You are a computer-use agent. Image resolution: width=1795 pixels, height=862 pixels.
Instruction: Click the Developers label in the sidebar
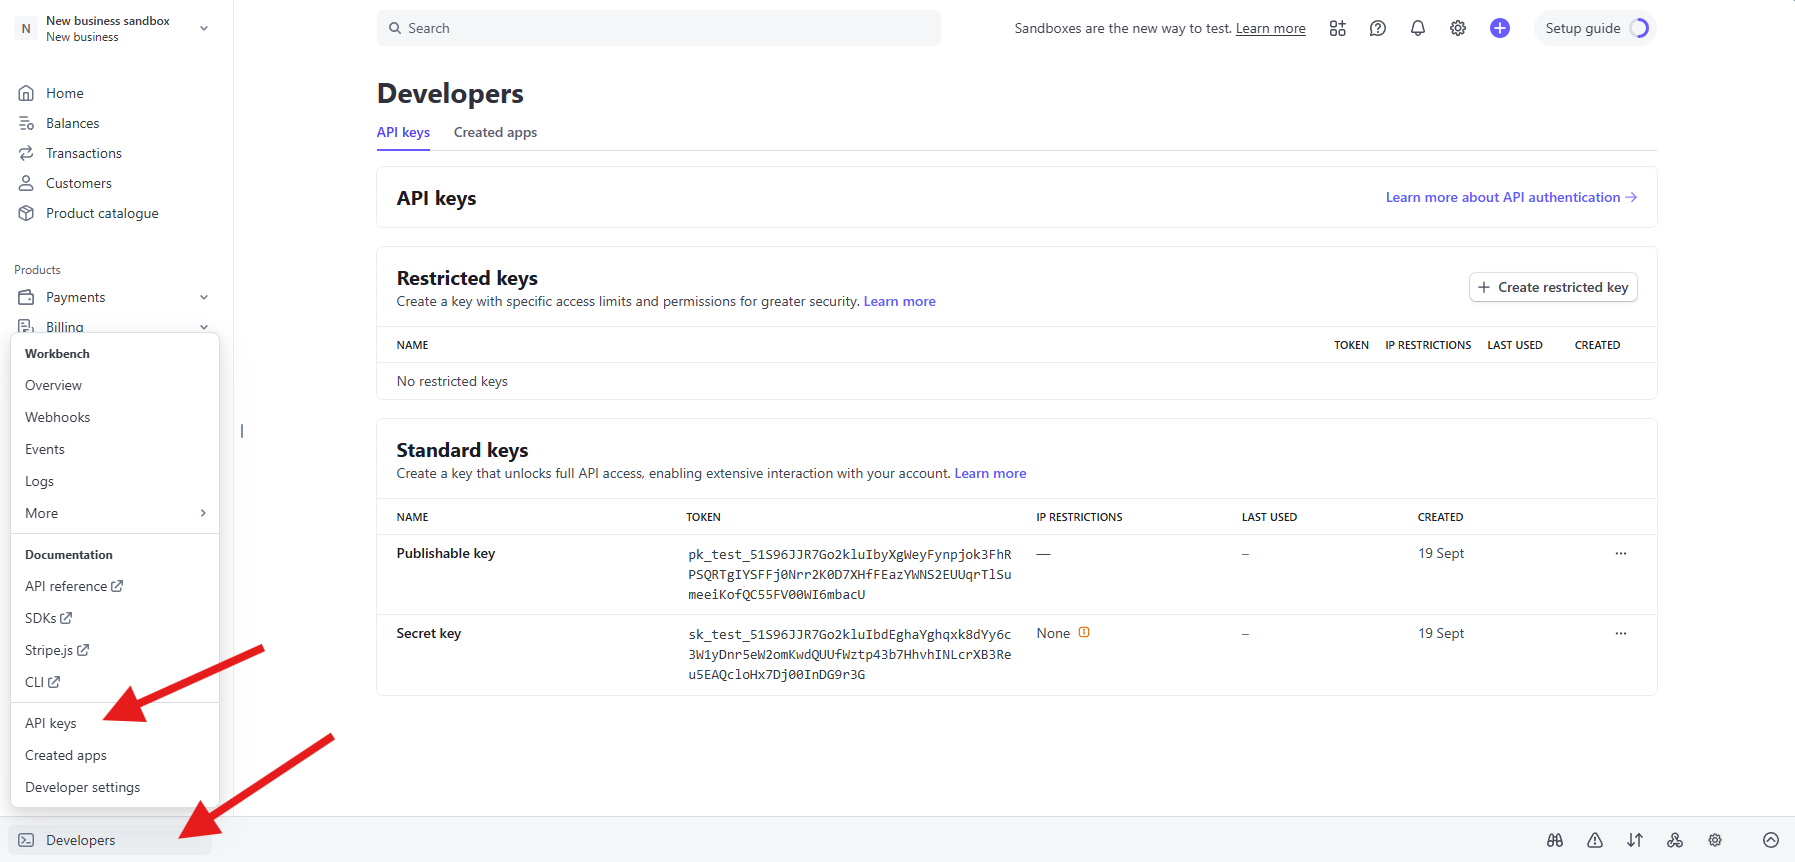(x=81, y=840)
